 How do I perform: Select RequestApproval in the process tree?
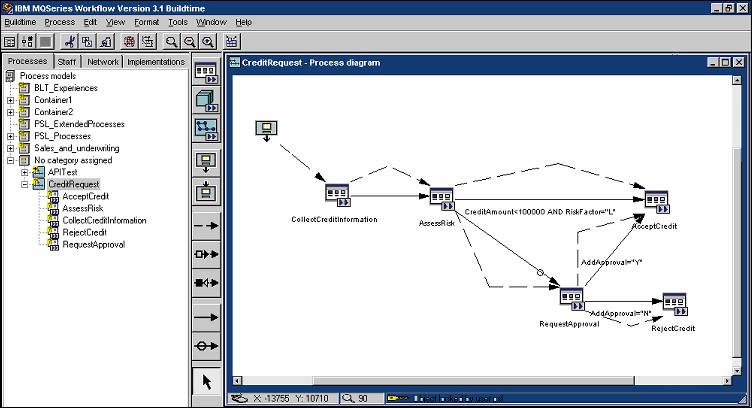click(93, 244)
